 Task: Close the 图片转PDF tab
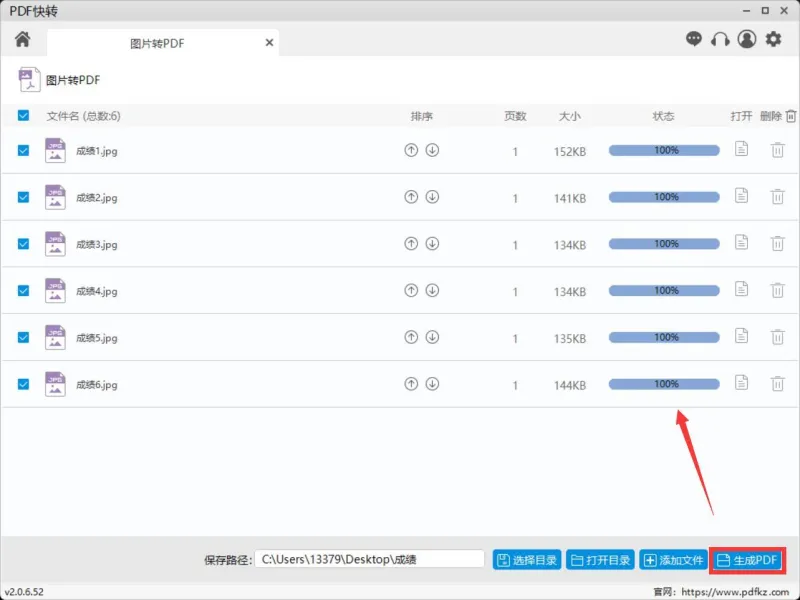269,43
